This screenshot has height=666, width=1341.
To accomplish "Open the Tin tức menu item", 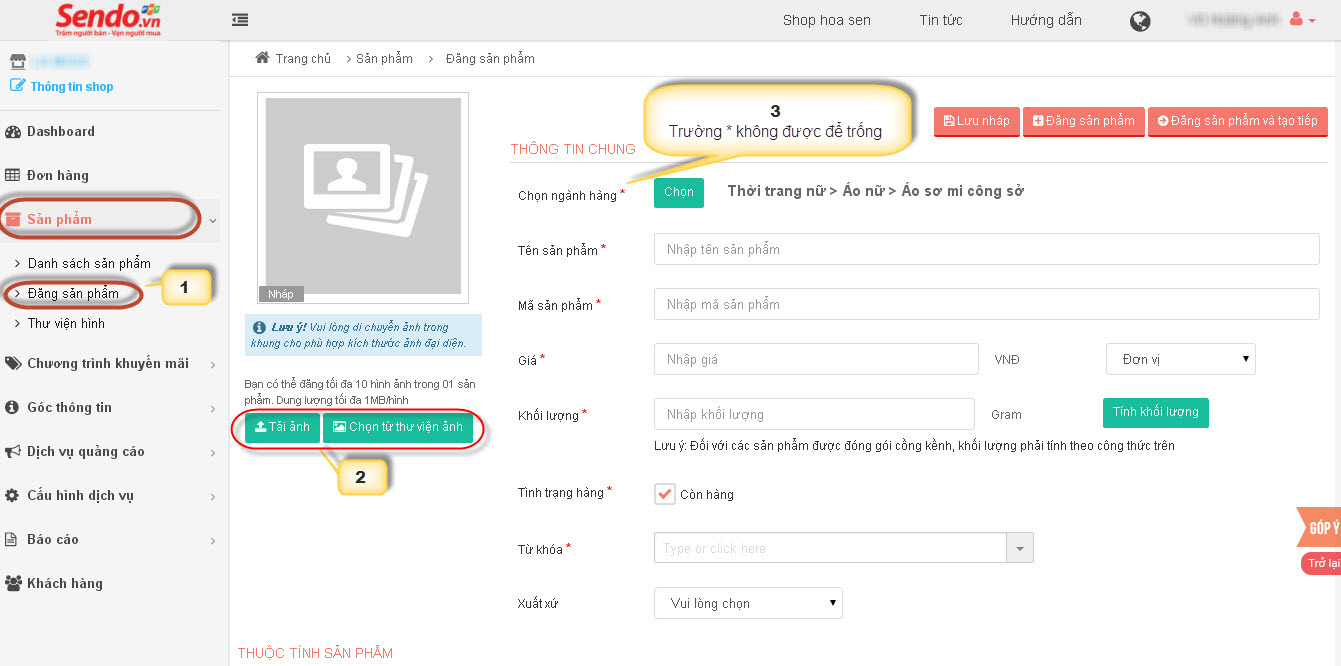I will tap(940, 20).
